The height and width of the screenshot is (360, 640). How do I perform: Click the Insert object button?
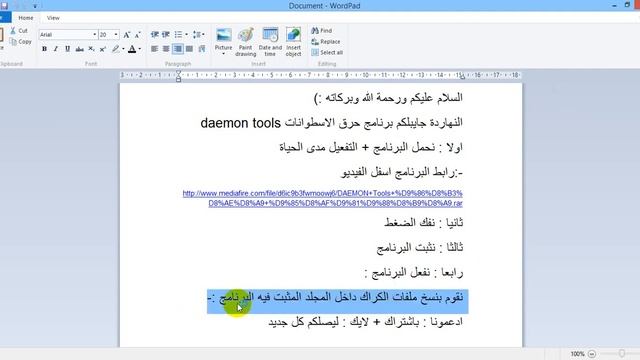293,42
